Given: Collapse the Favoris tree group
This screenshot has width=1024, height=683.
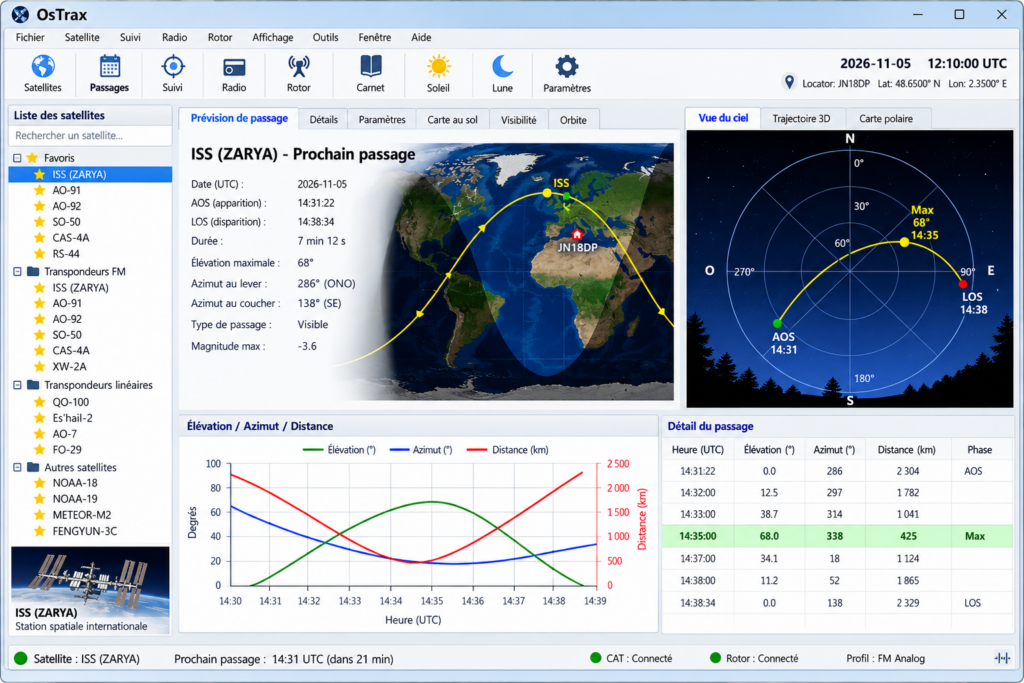Looking at the screenshot, I should (x=17, y=158).
